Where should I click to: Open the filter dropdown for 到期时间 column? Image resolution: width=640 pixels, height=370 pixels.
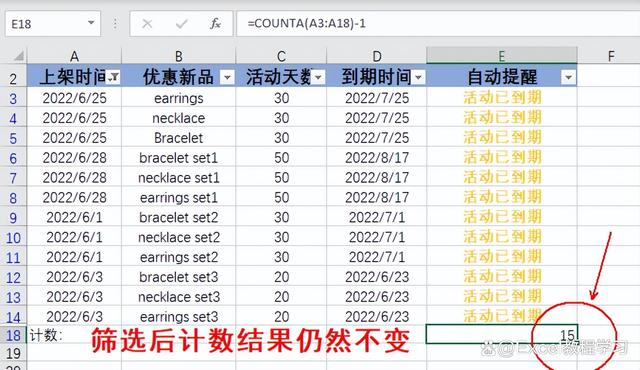(x=418, y=77)
